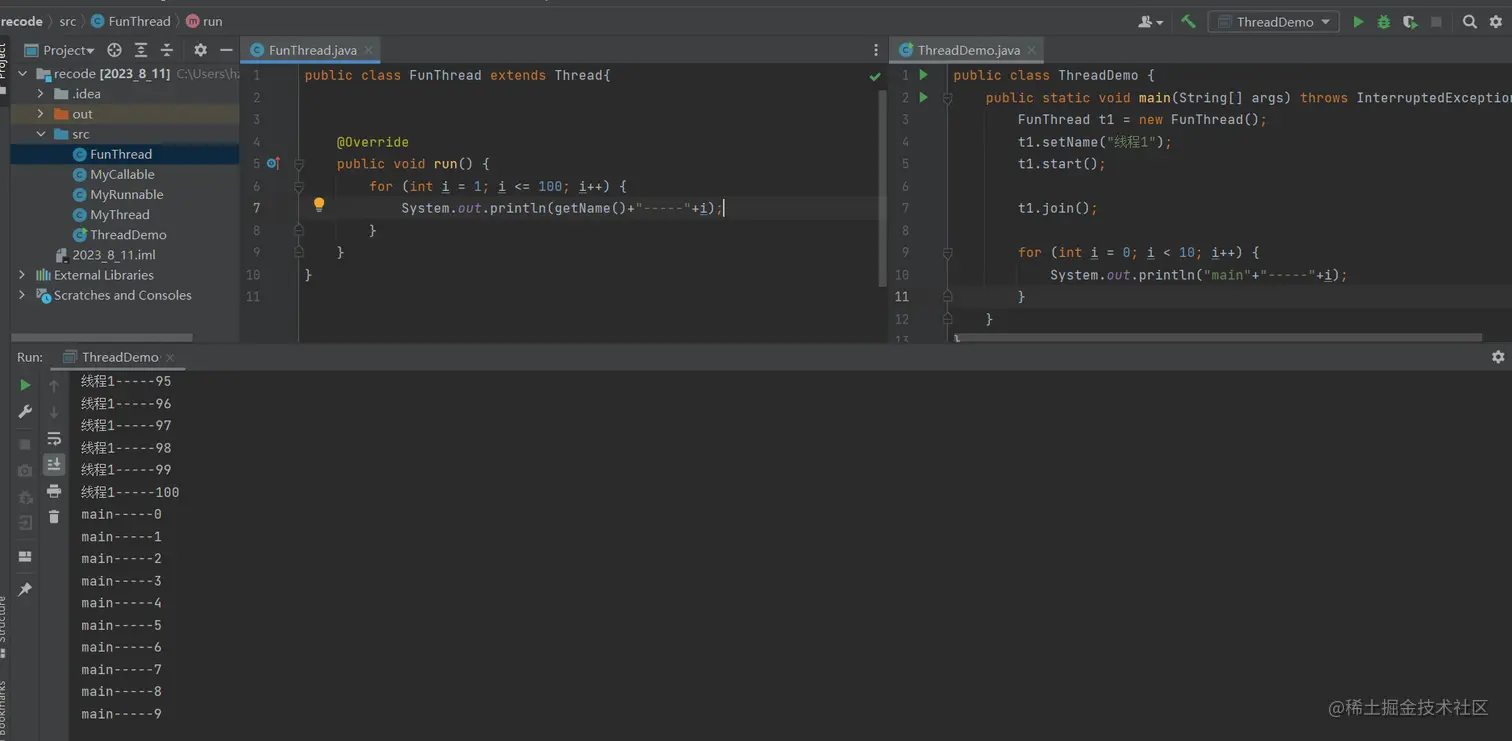
Task: Start debugging with the green bug icon
Action: click(1384, 22)
